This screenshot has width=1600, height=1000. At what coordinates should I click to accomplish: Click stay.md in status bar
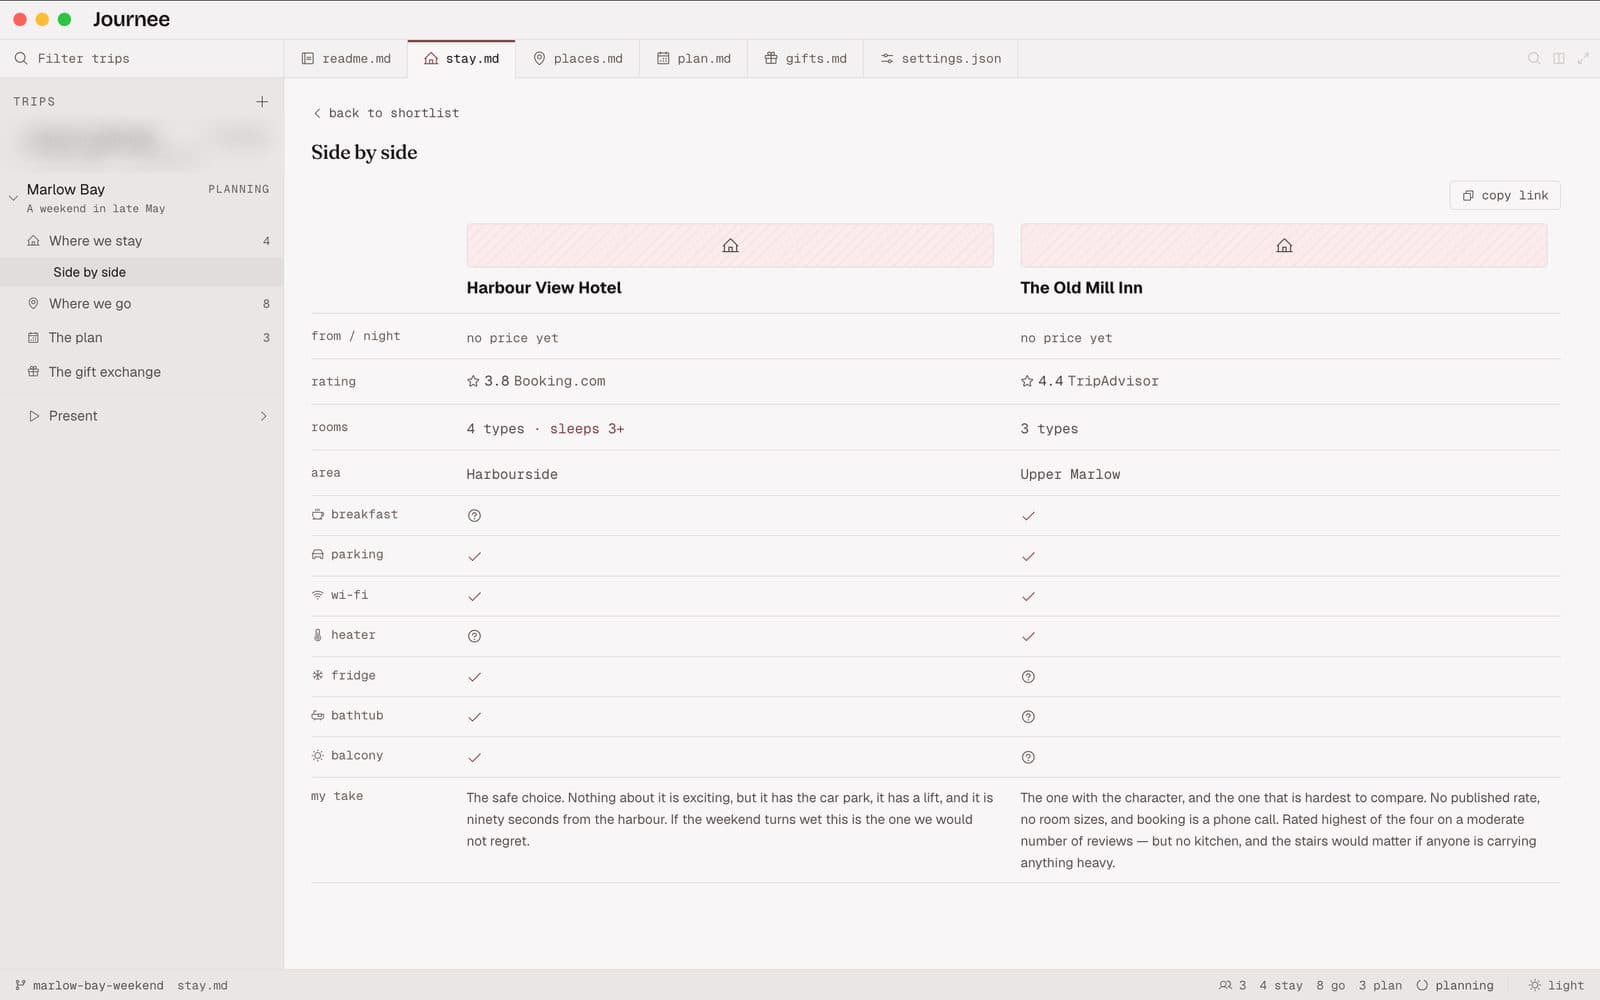click(x=203, y=985)
